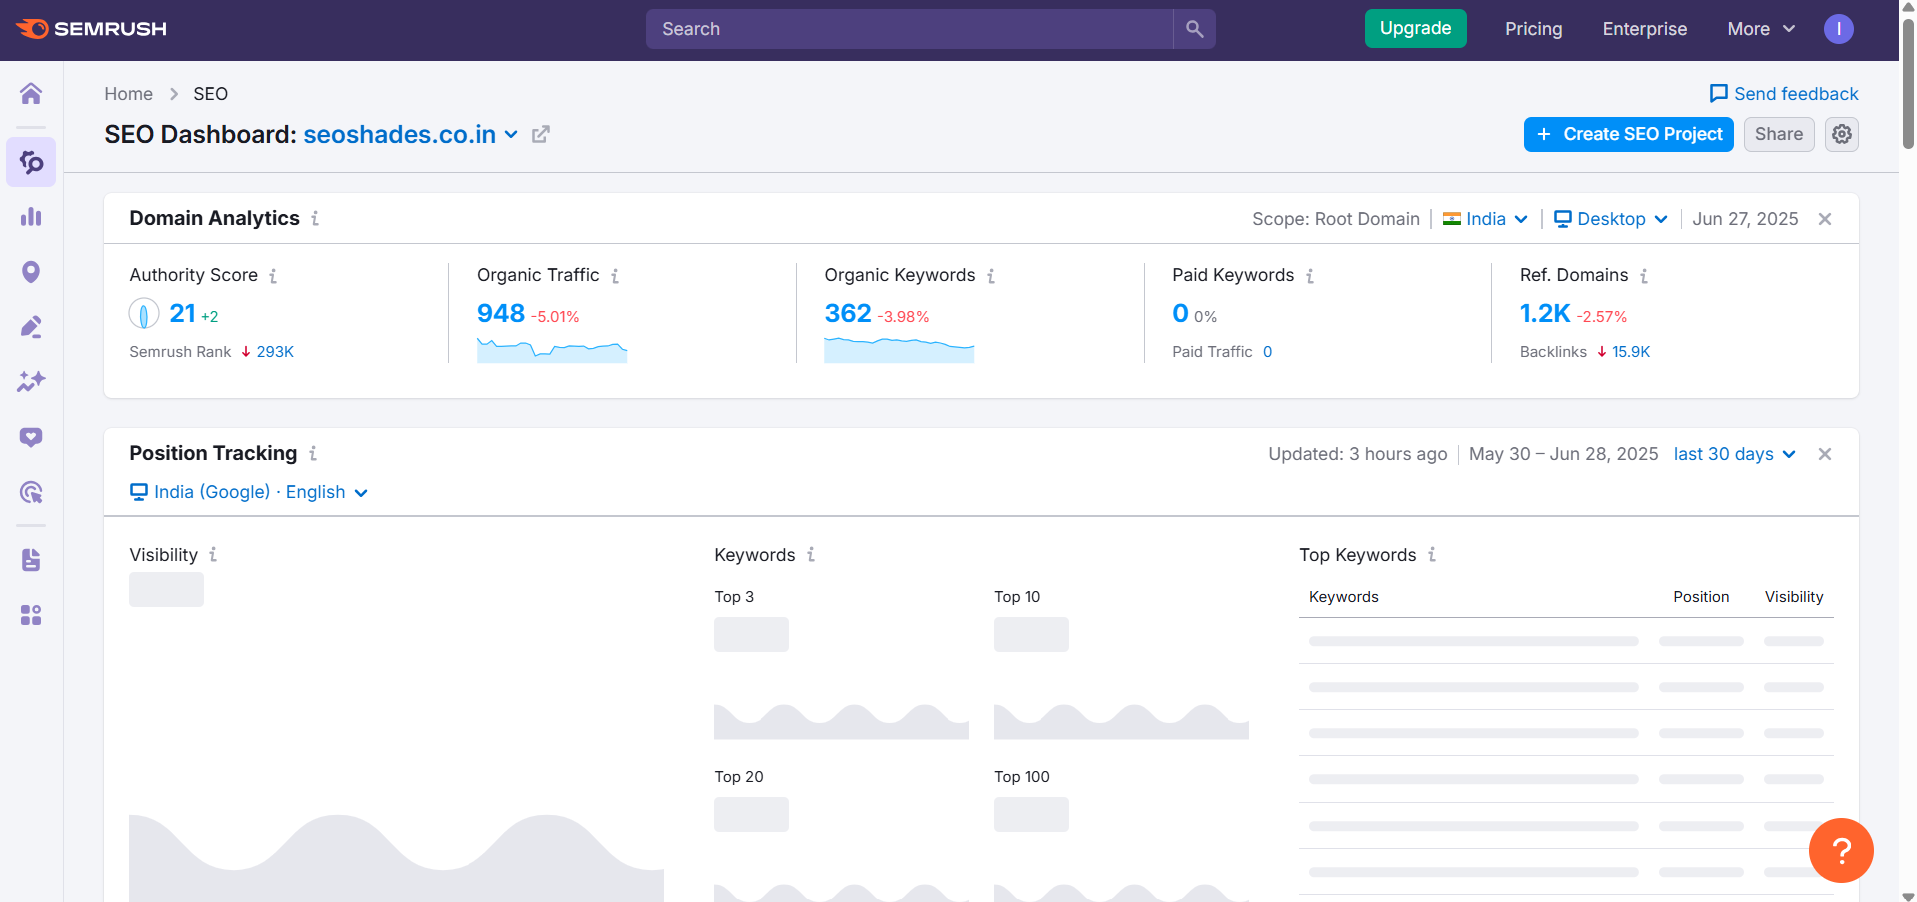Show Paid Keywords info icon
The height and width of the screenshot is (902, 1917).
(x=1310, y=275)
